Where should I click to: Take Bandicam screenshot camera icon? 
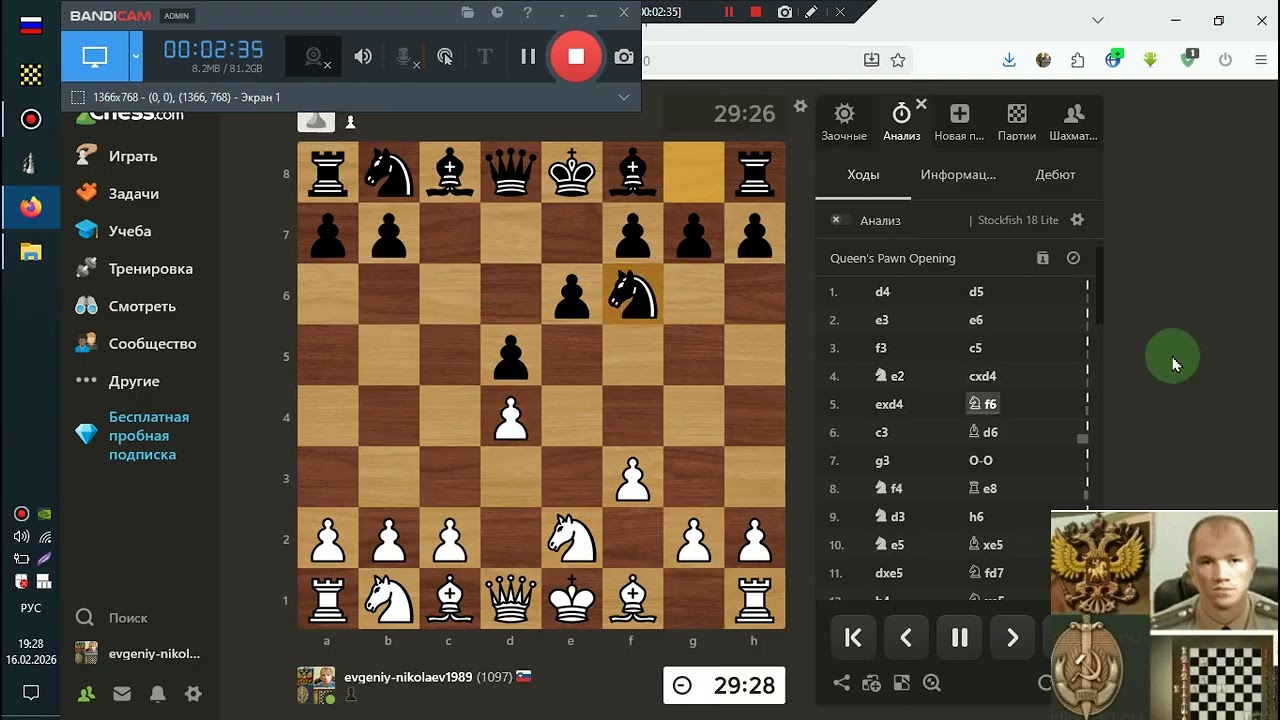click(x=624, y=57)
